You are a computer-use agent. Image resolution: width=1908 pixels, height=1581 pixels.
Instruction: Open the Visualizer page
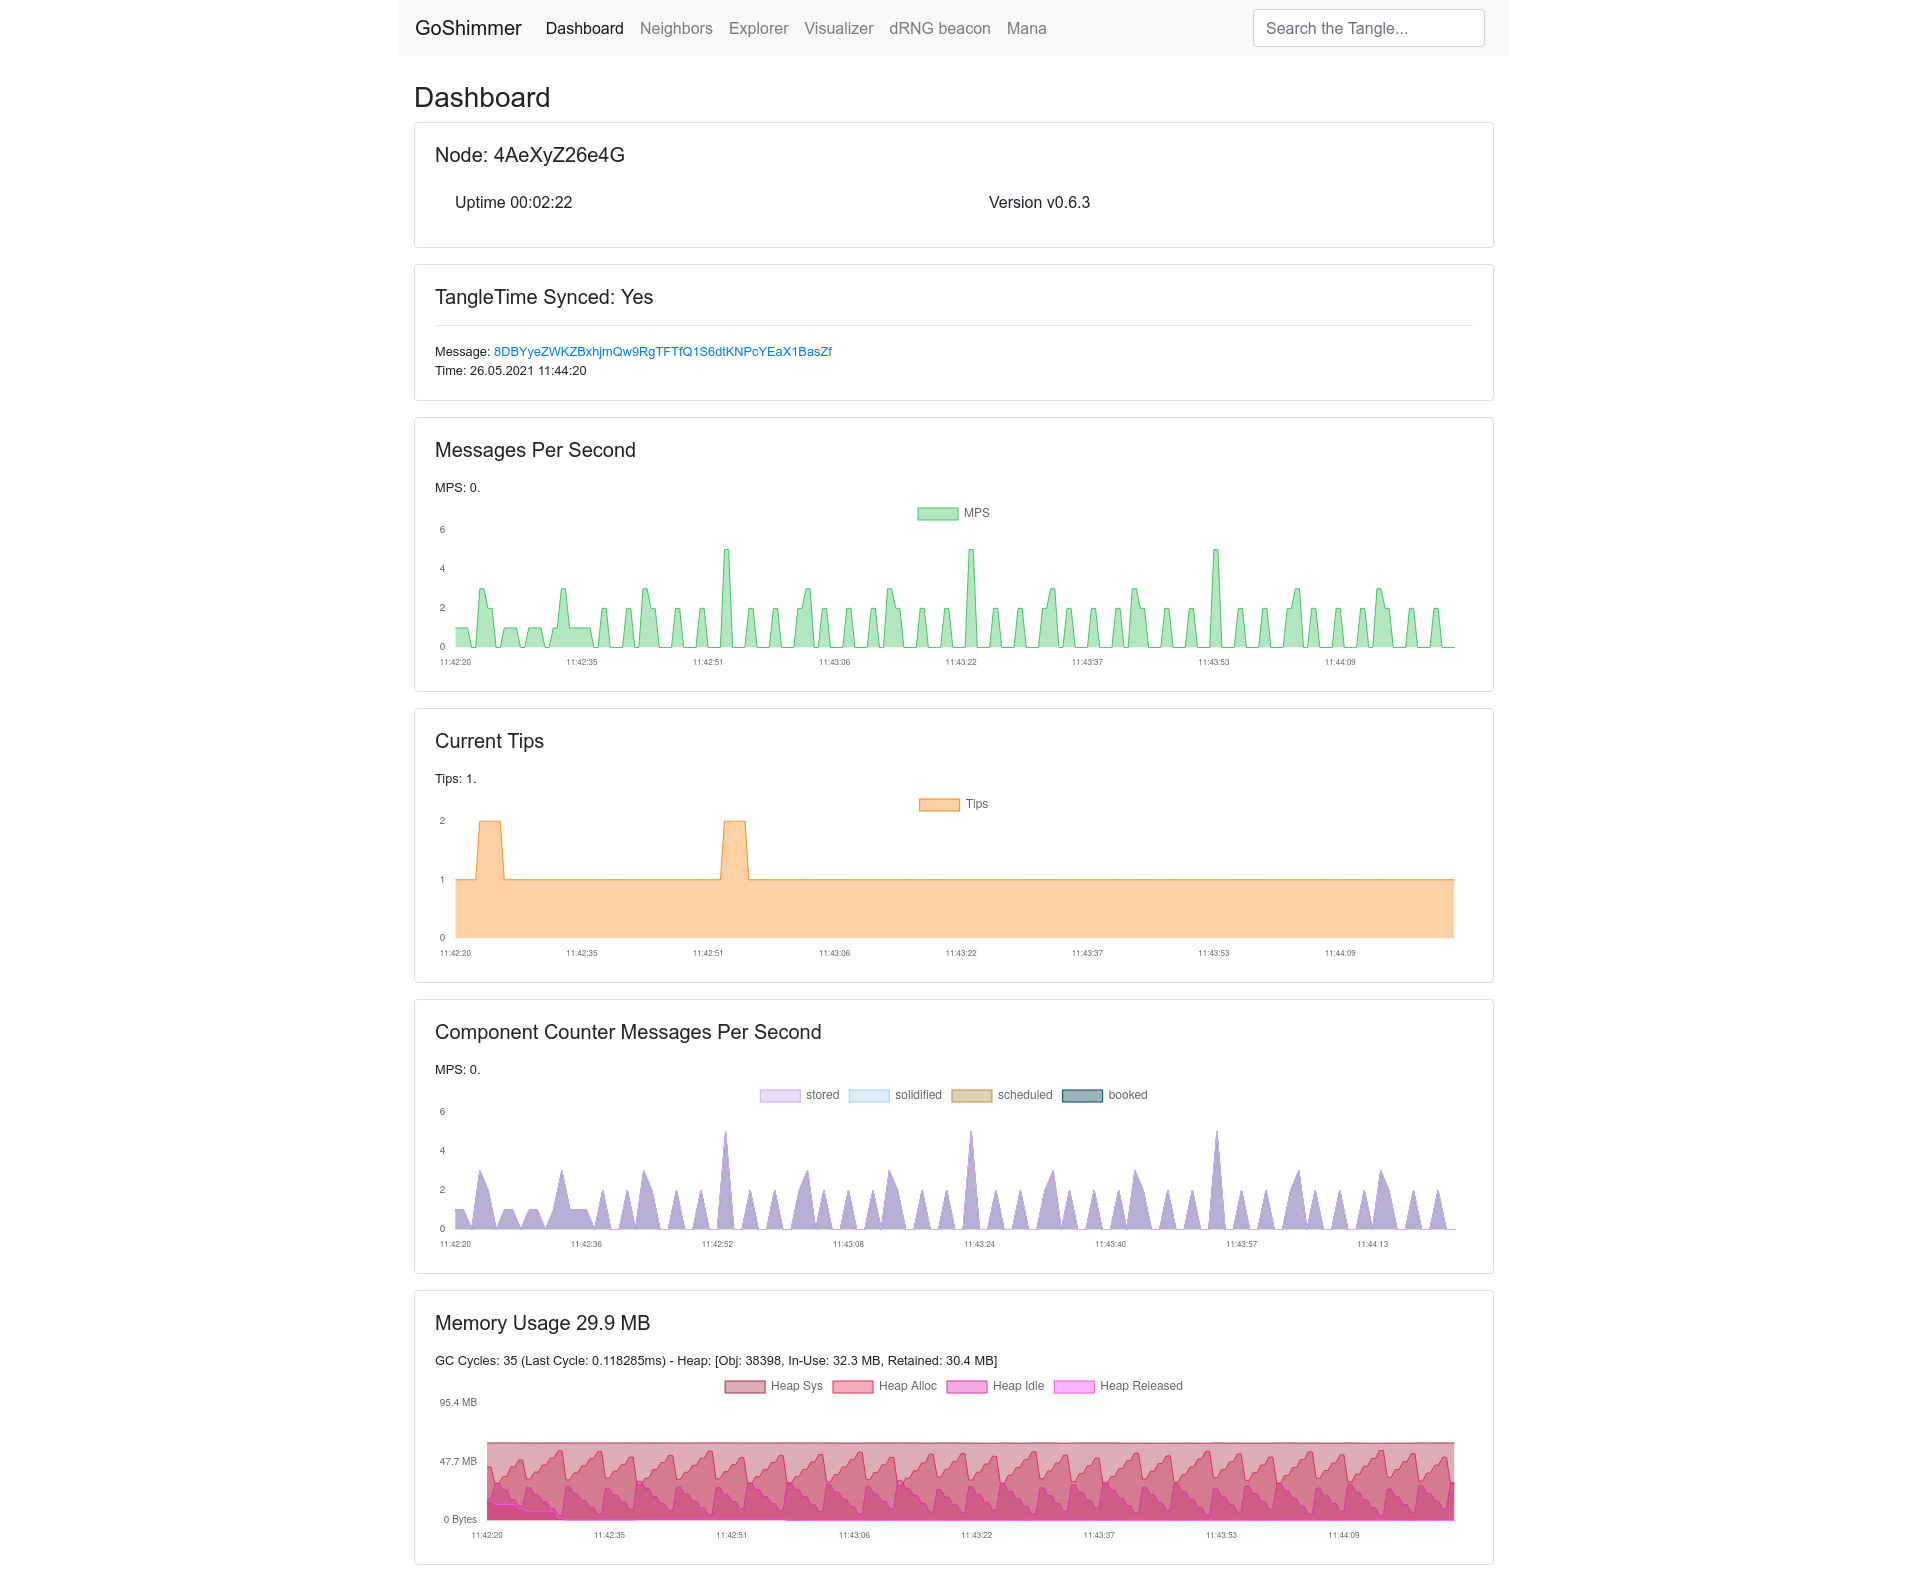pos(838,28)
